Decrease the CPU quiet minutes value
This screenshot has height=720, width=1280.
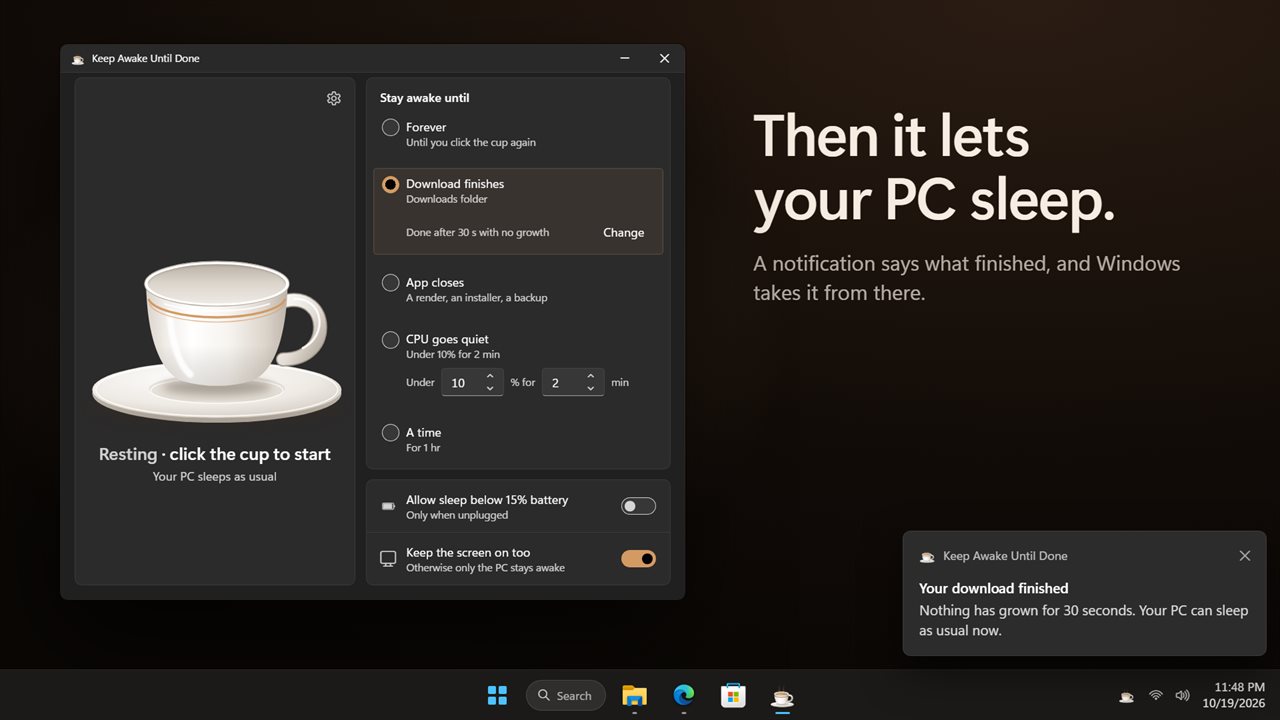point(591,388)
